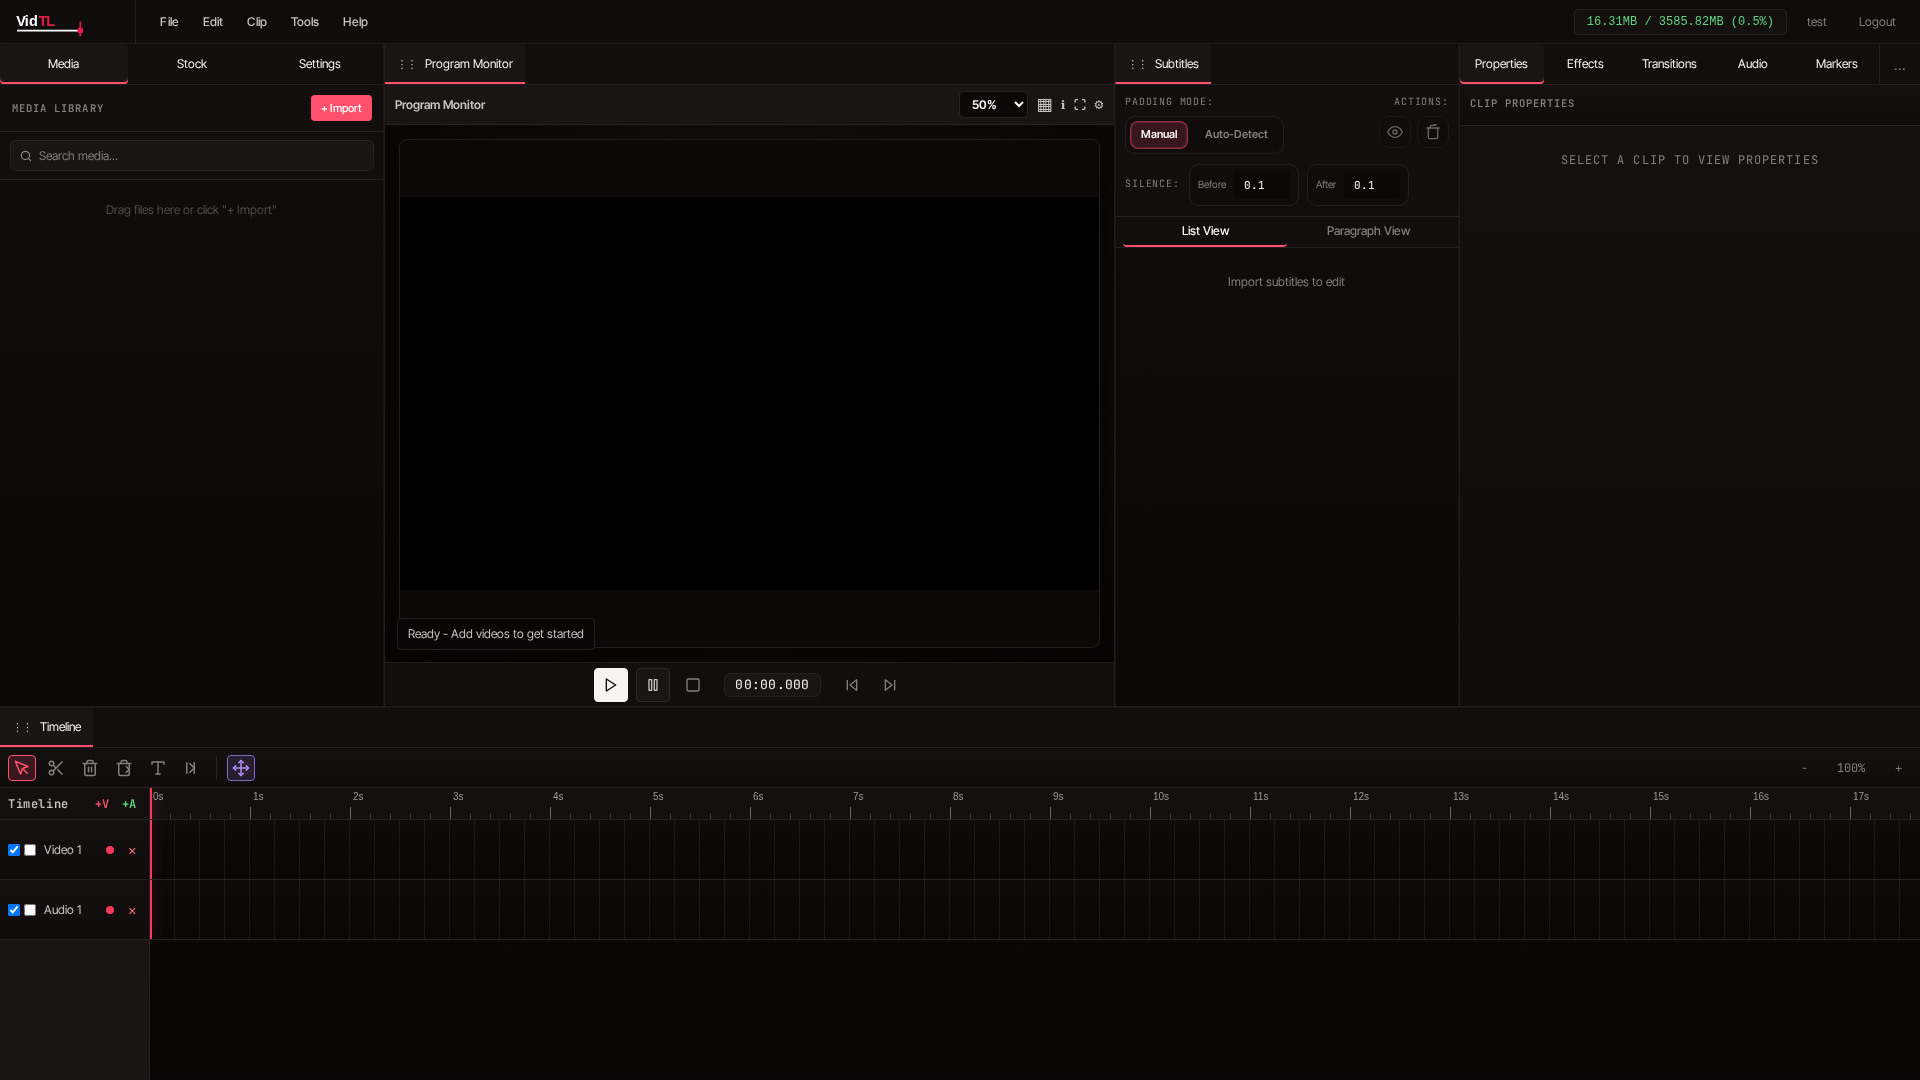Click the ripple delete trash icon with arrow
This screenshot has height=1080, width=1920.
124,768
